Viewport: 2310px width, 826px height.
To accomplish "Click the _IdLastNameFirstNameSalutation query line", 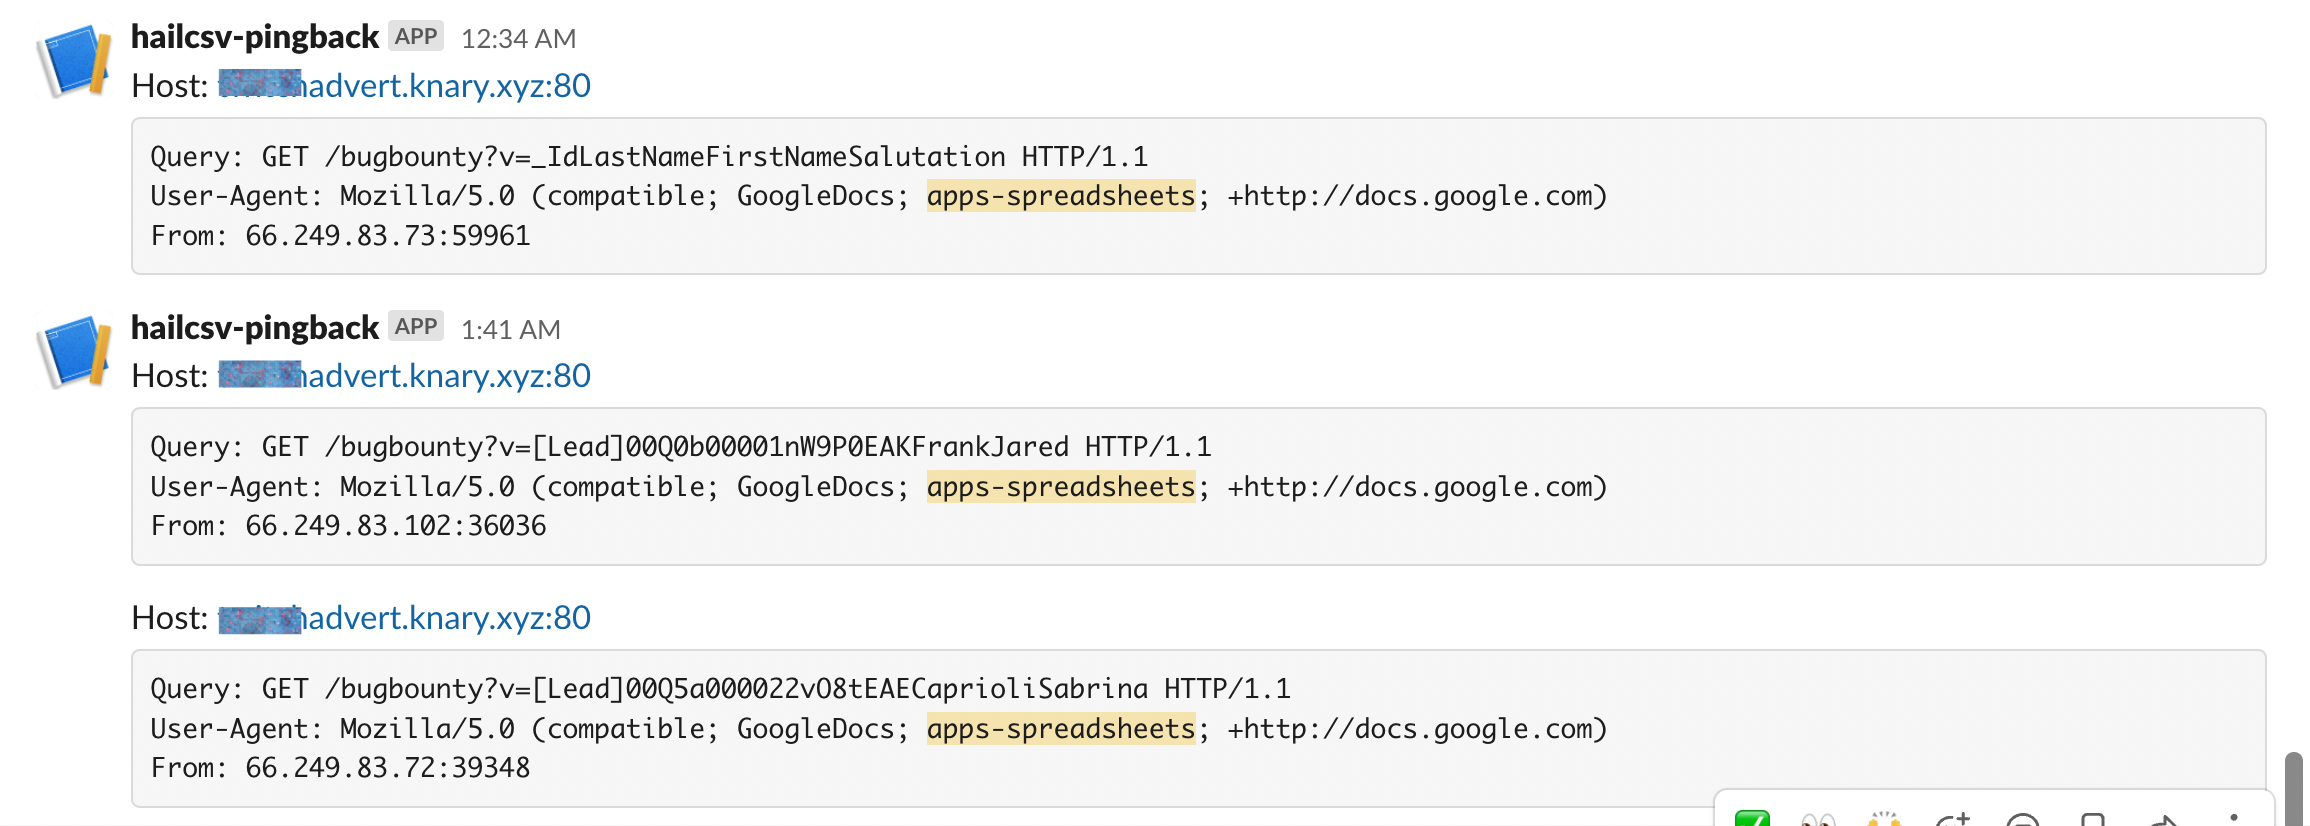I will coord(649,157).
